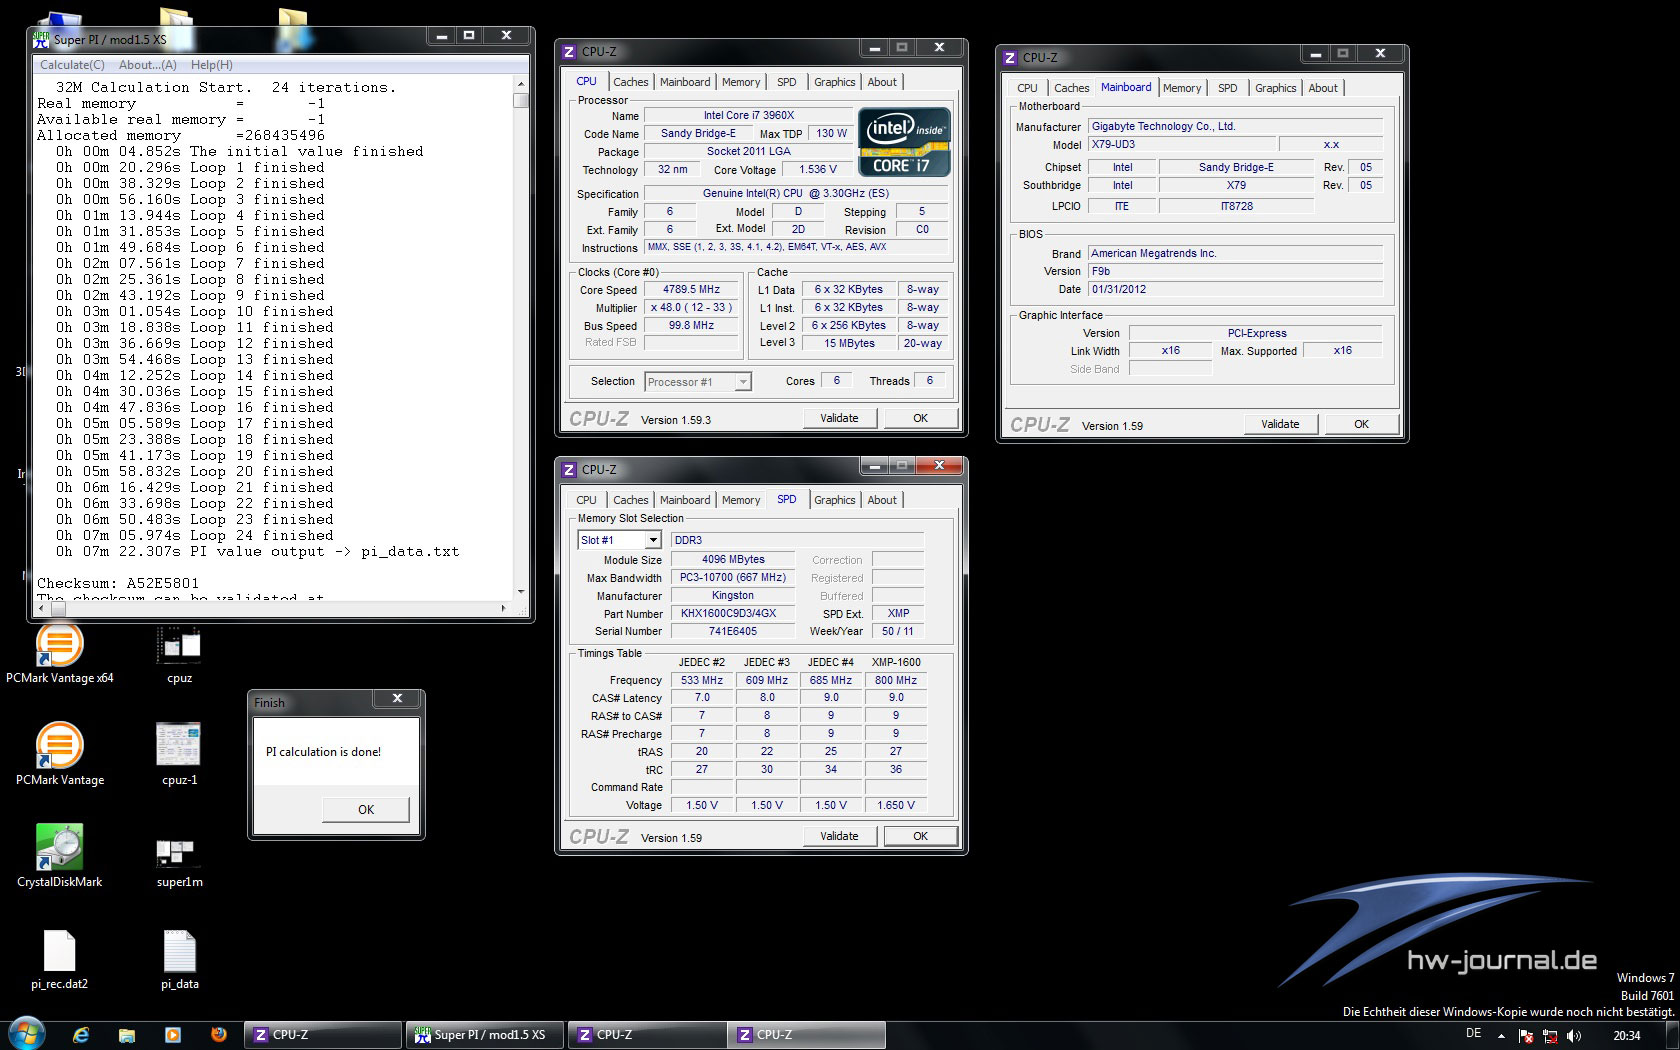Click Checksum: A52E5801 line in Super PI
This screenshot has width=1680, height=1050.
point(118,584)
